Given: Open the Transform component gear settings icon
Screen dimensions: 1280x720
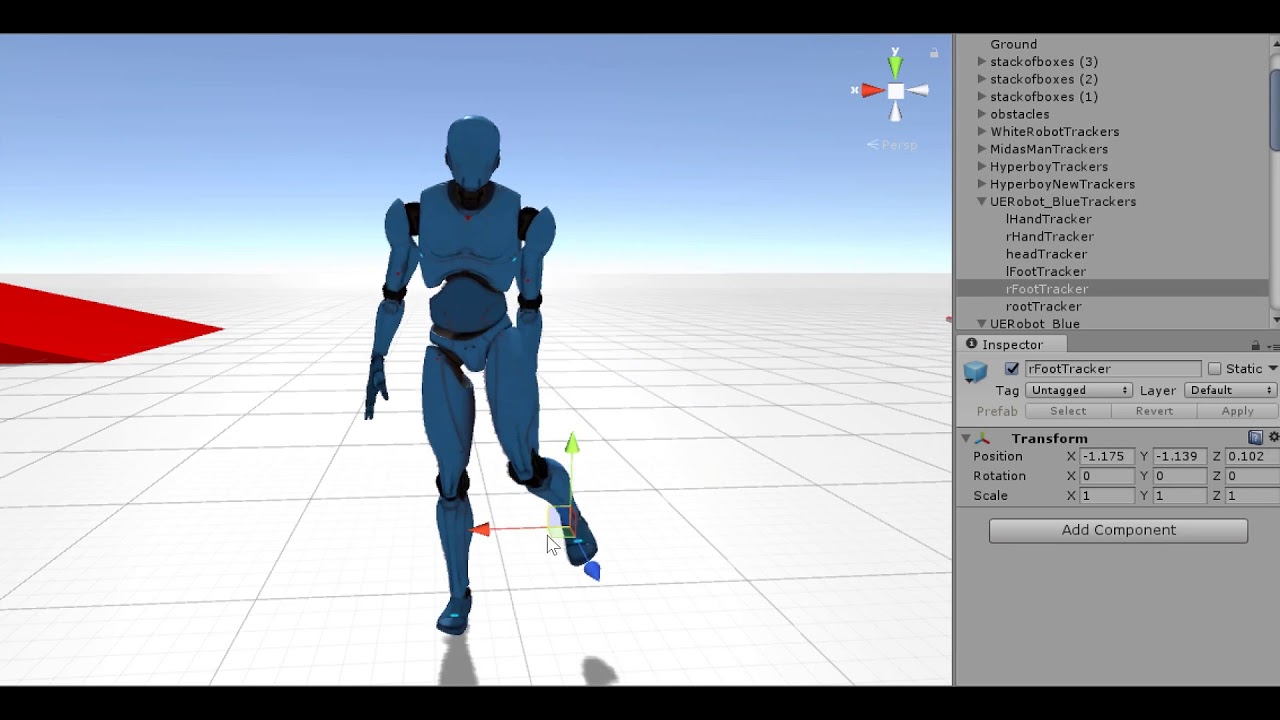Looking at the screenshot, I should [1272, 438].
